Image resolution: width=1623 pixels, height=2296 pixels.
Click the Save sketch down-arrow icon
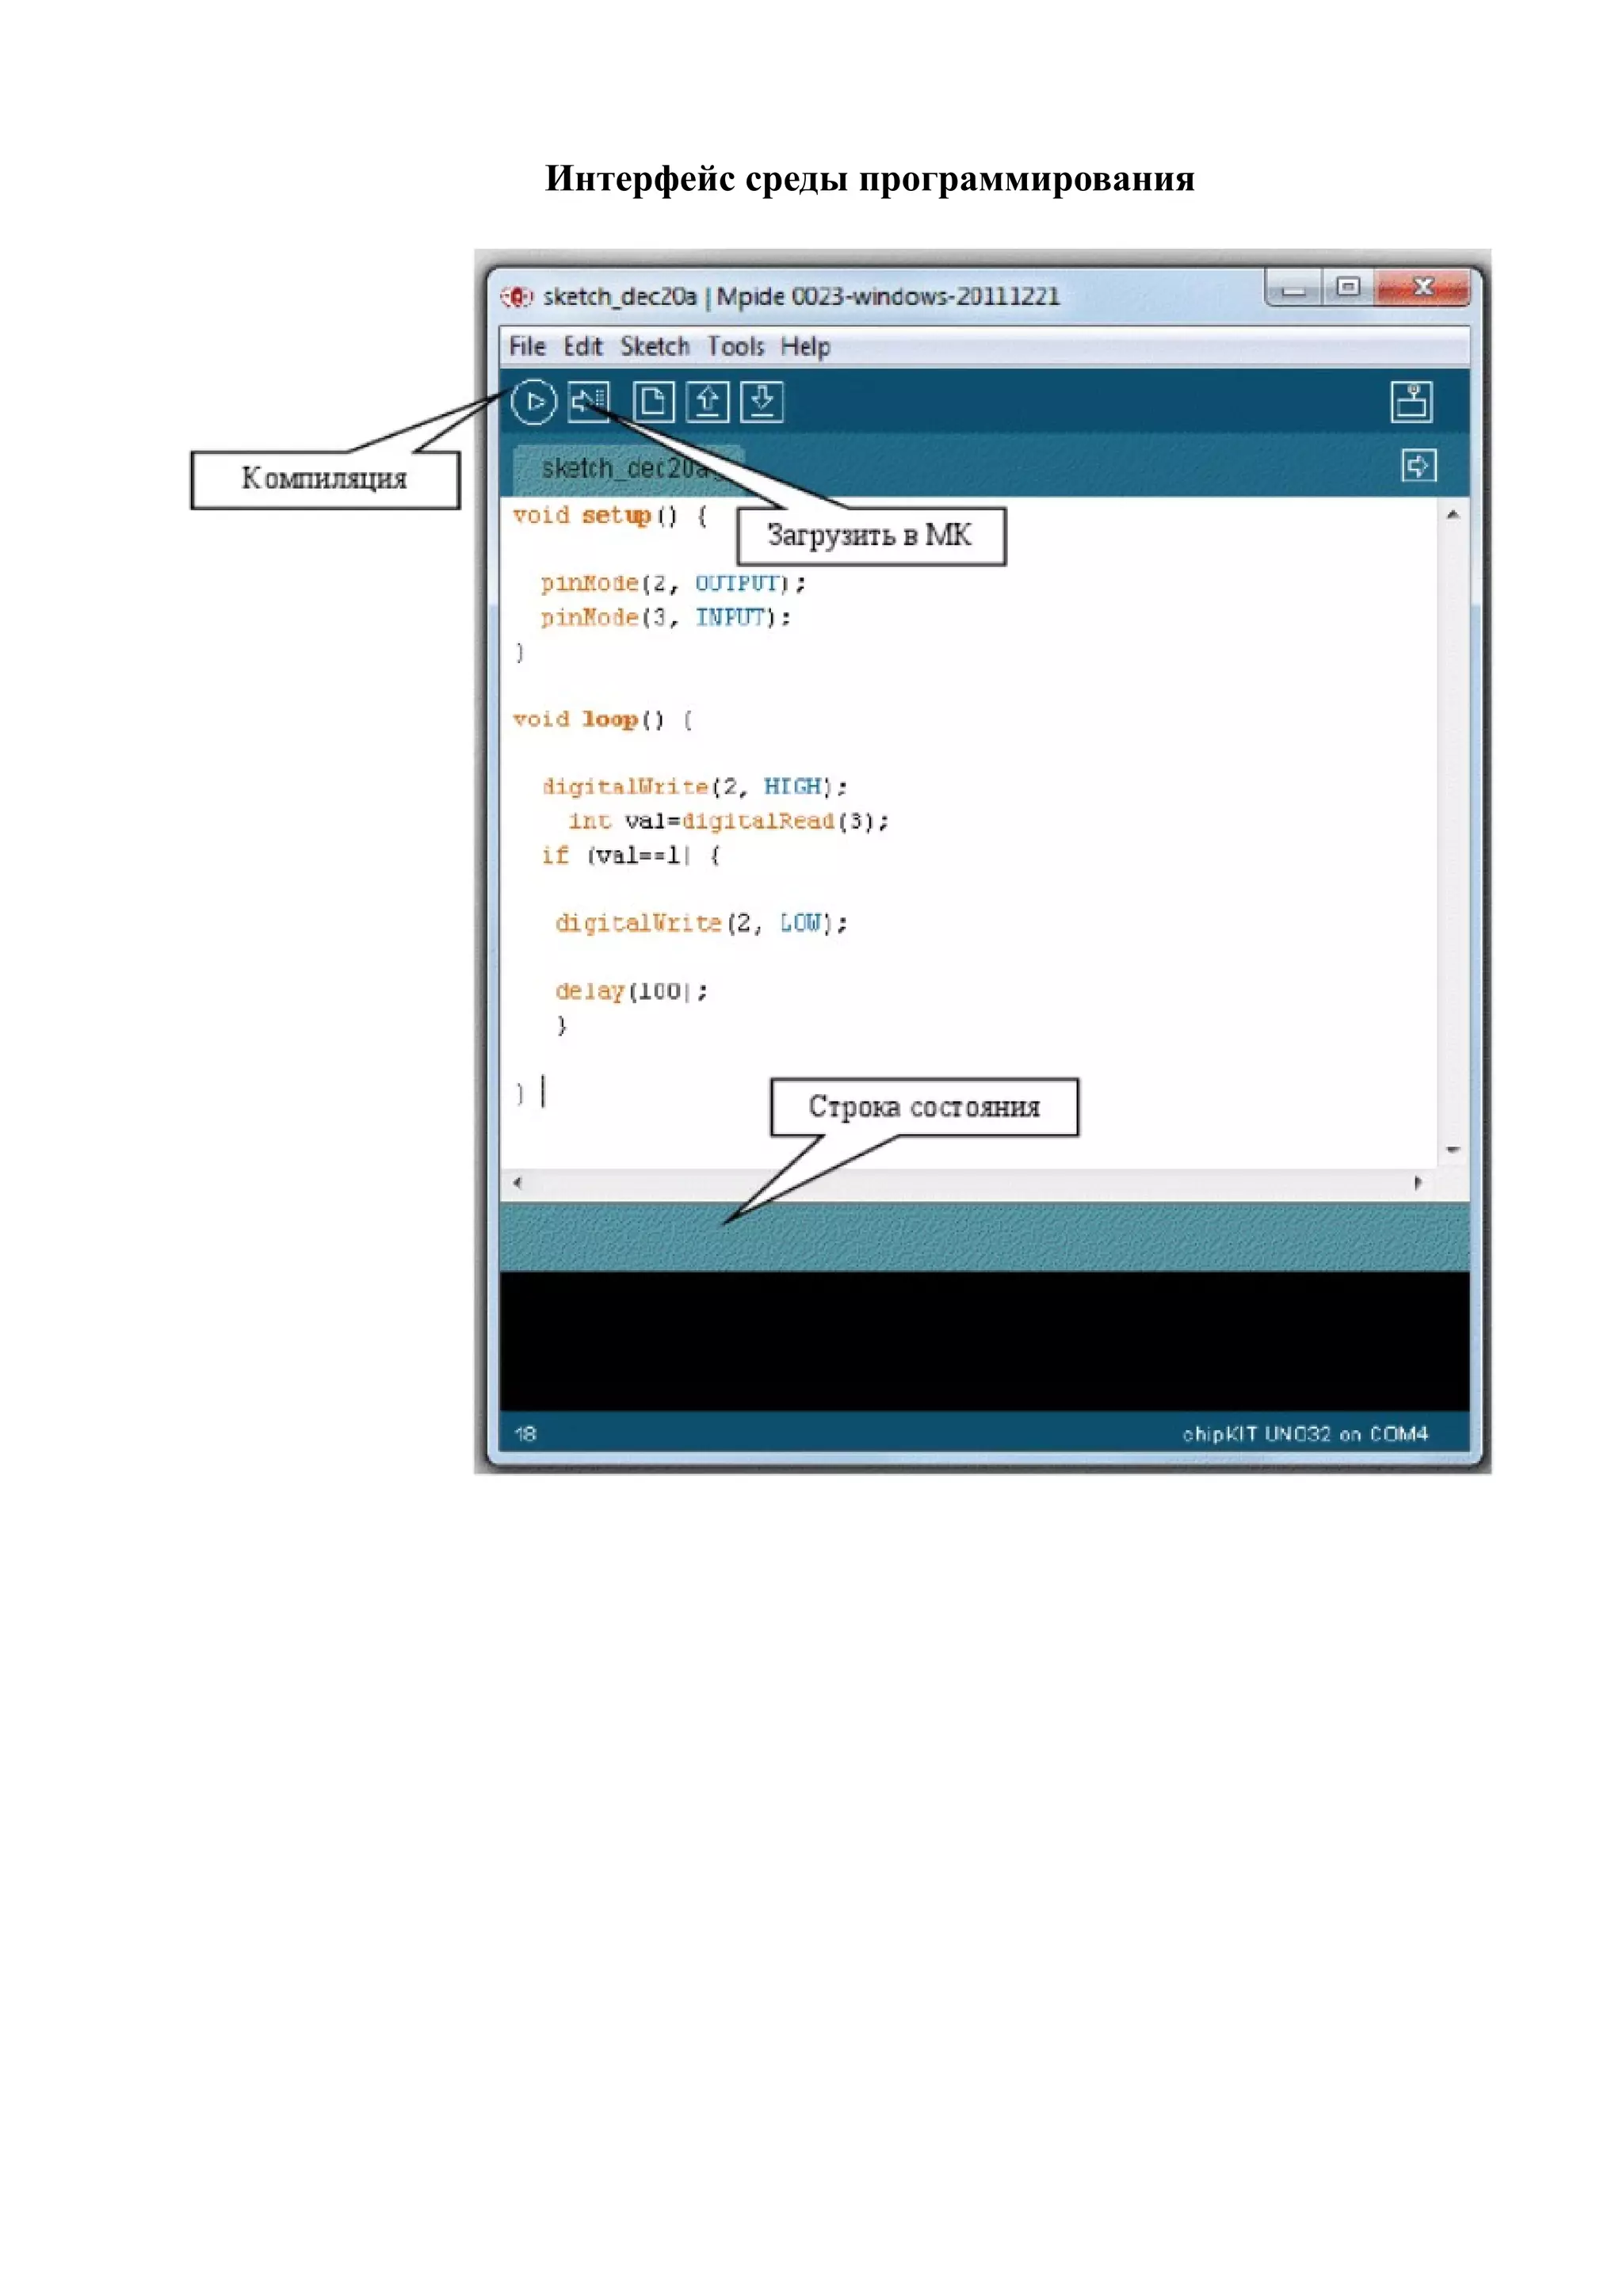[x=761, y=402]
